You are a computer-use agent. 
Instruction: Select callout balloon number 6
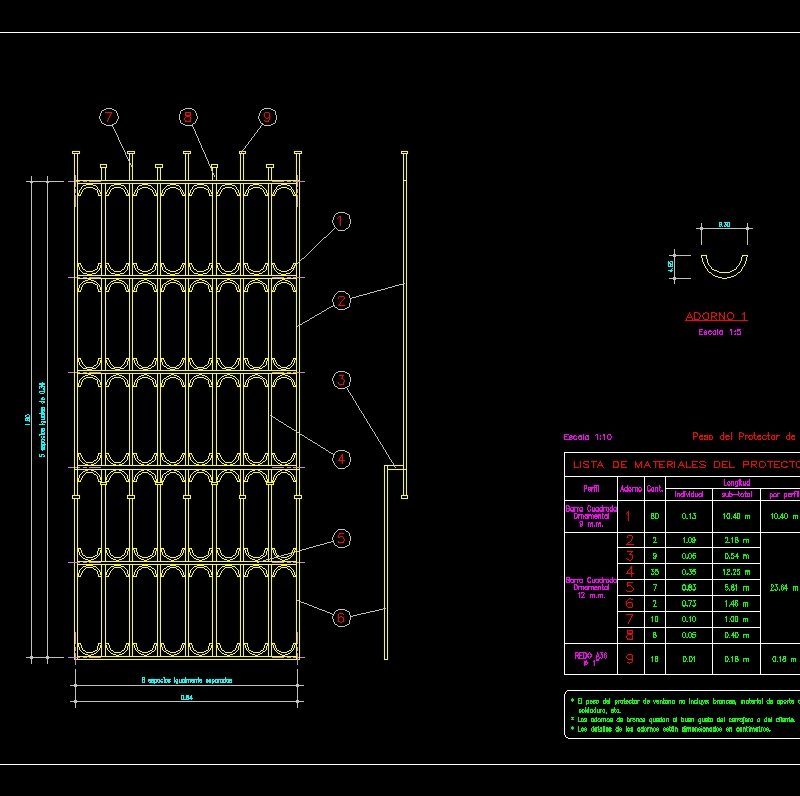341,616
